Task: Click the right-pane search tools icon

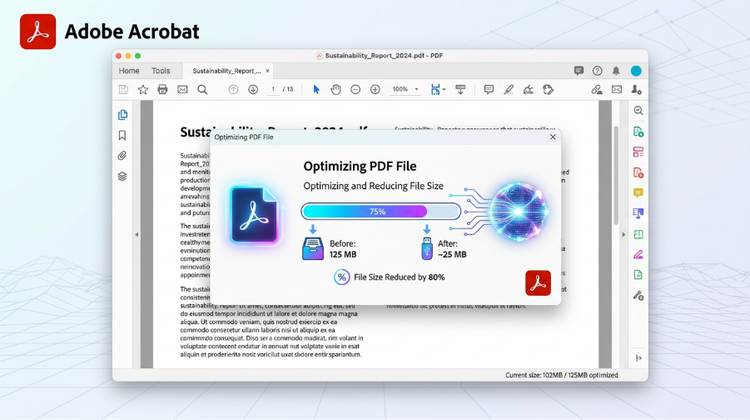Action: tap(638, 111)
